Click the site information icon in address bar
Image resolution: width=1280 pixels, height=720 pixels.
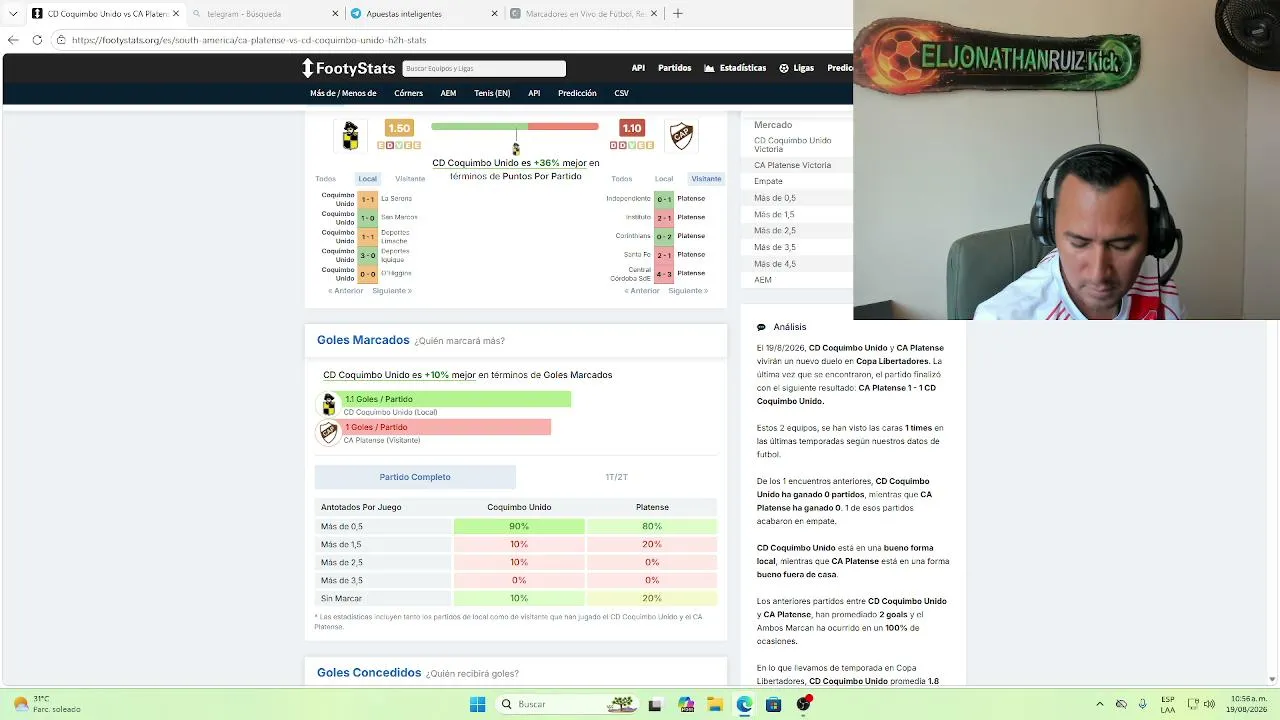pyautogui.click(x=61, y=40)
